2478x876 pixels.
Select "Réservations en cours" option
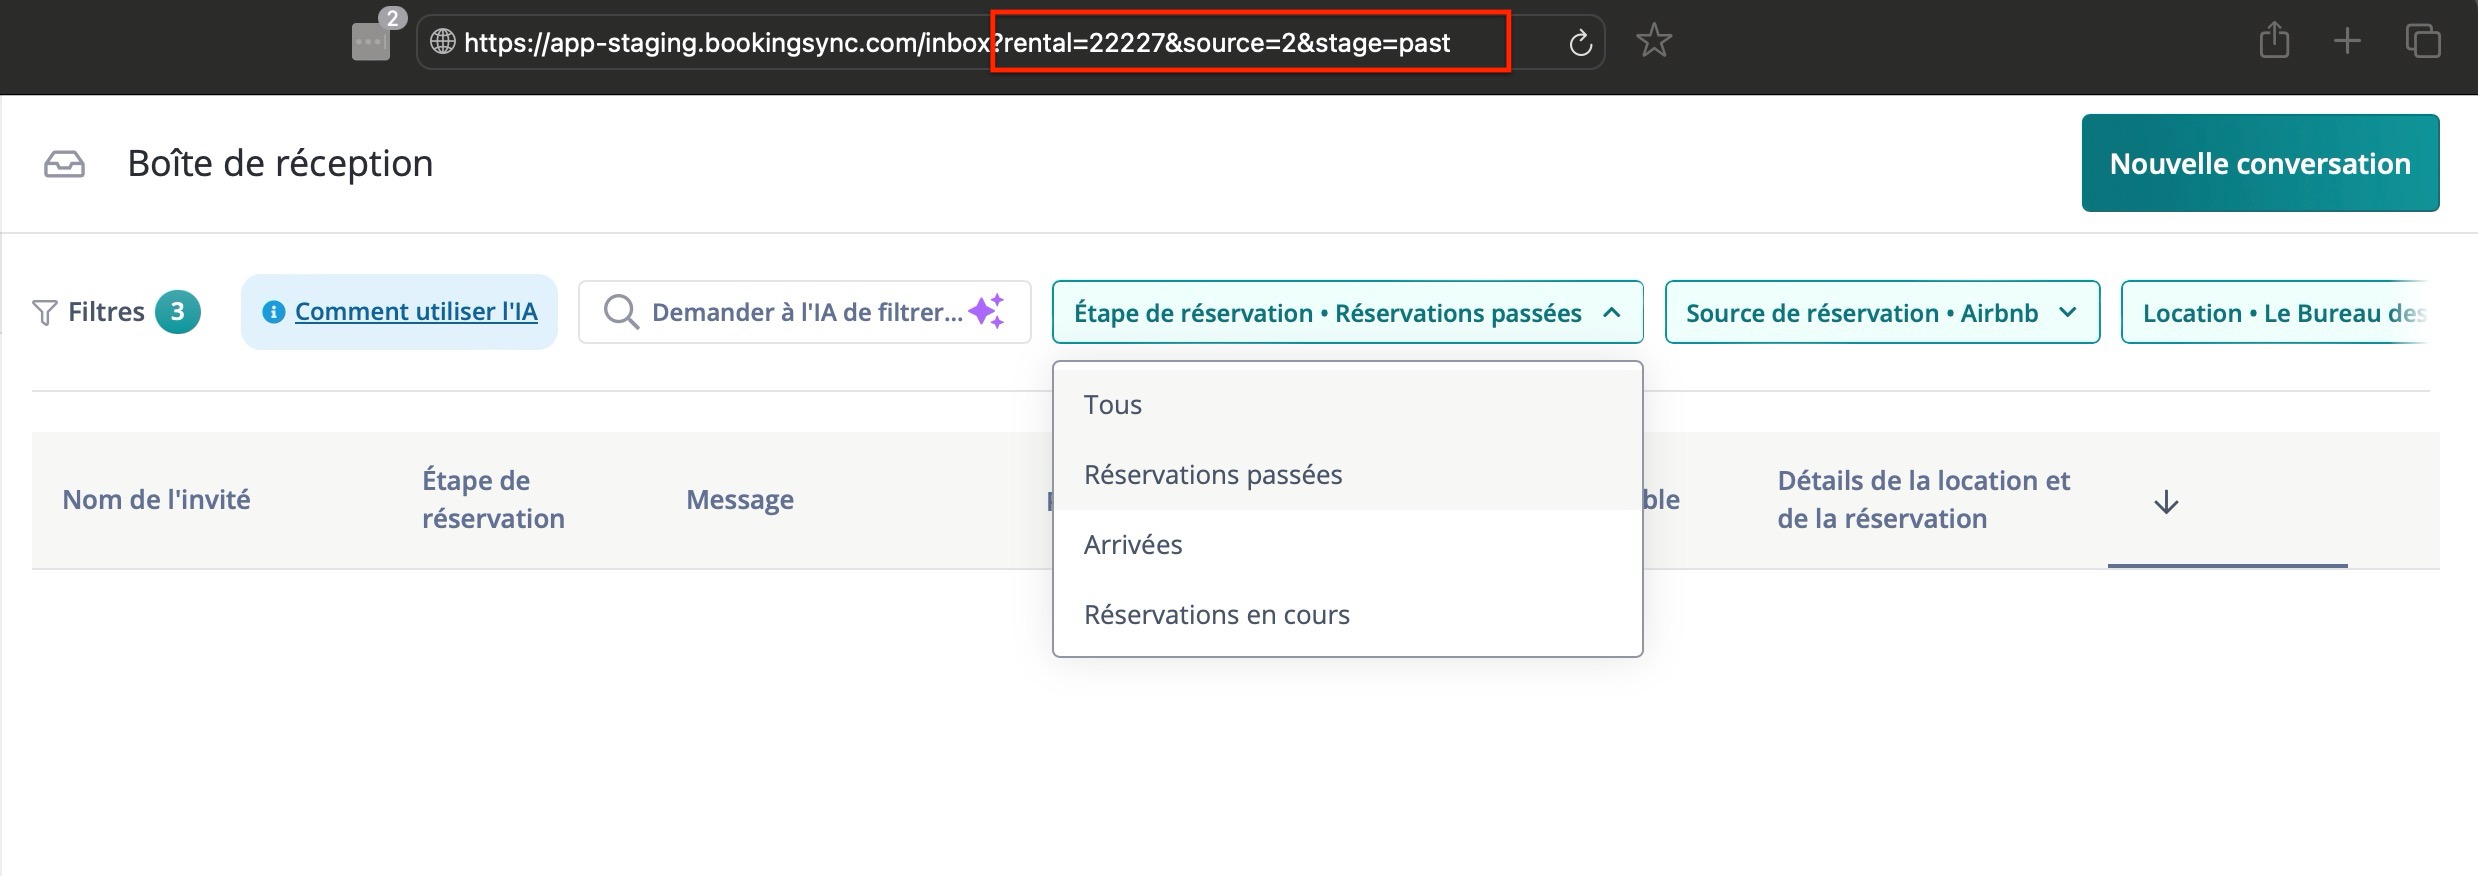(x=1216, y=615)
